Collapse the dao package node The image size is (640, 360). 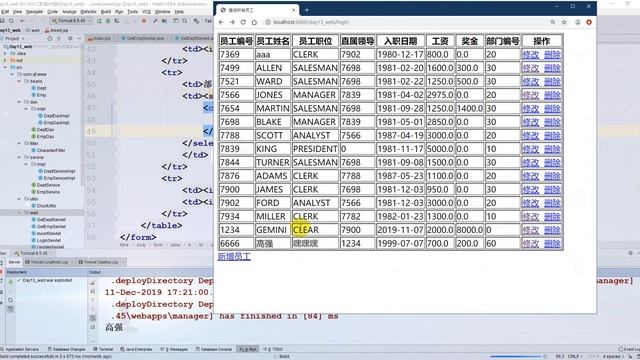19,102
